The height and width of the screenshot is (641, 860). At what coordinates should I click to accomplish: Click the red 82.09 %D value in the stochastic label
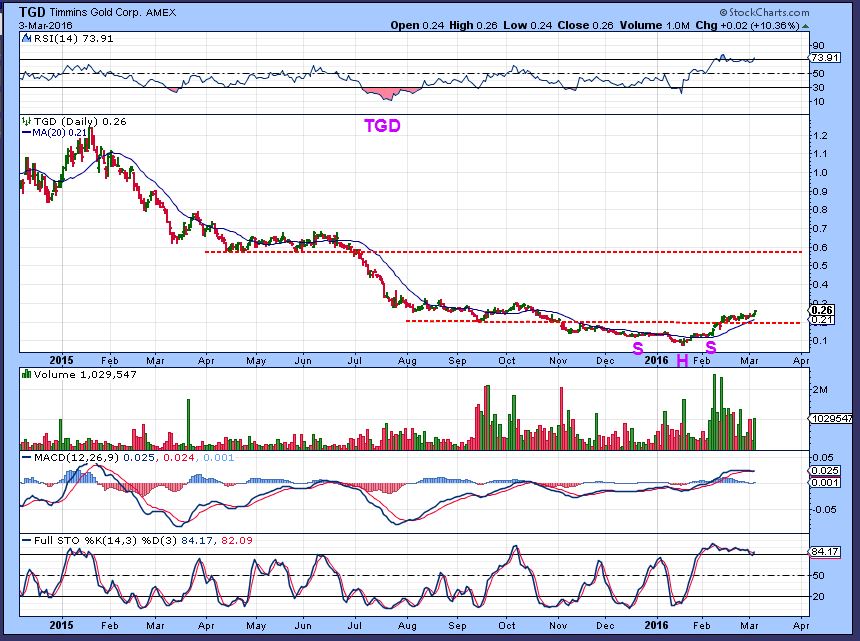click(x=236, y=541)
